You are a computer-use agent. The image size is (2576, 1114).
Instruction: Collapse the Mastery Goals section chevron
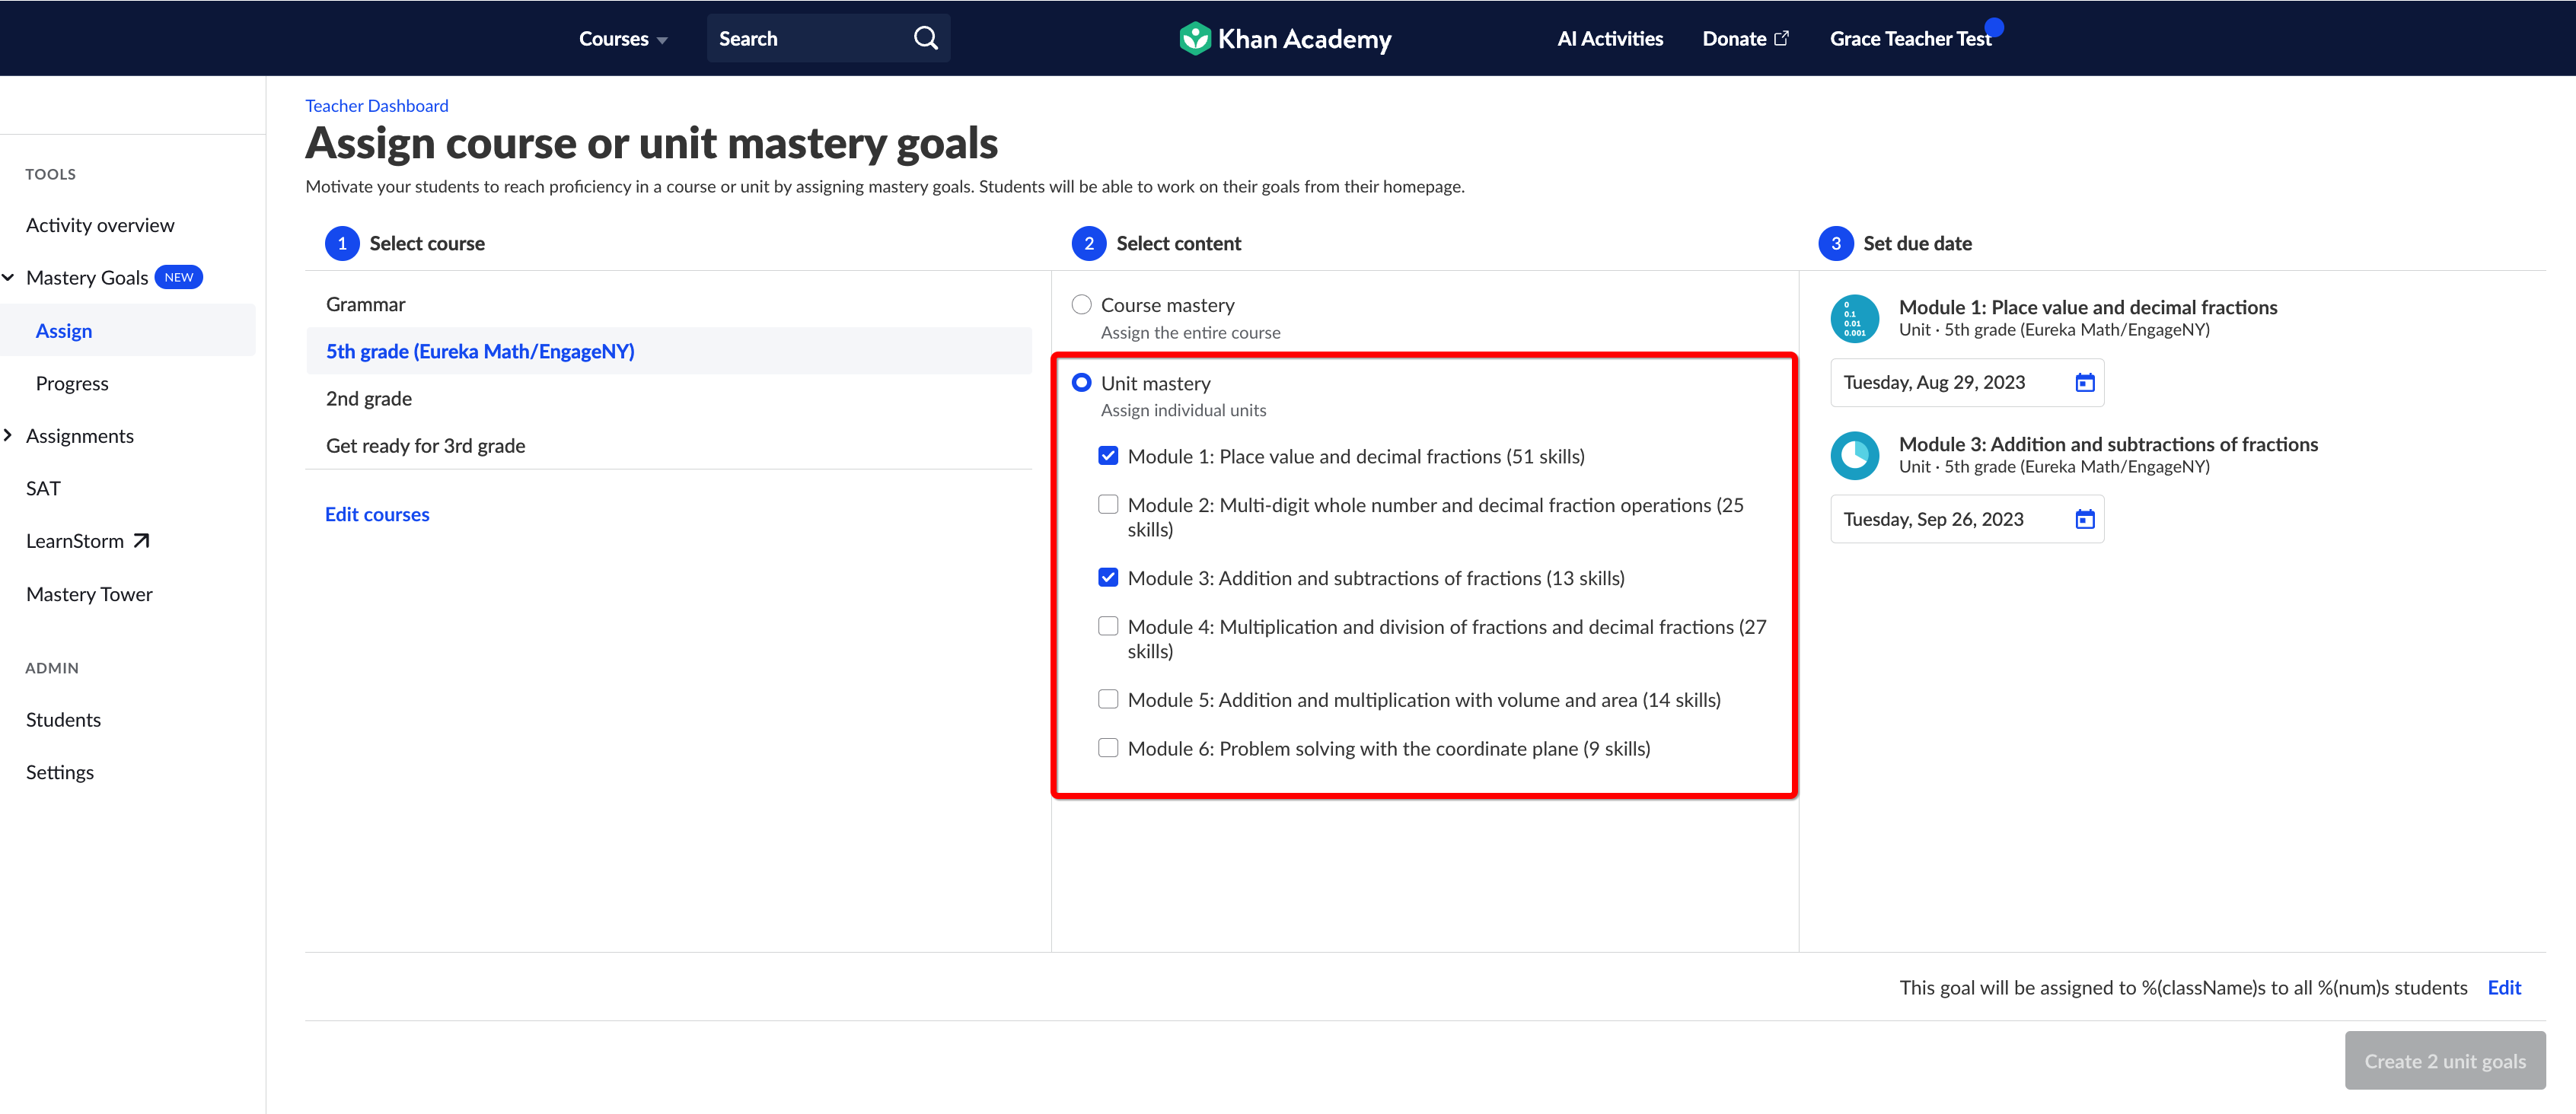click(x=8, y=277)
